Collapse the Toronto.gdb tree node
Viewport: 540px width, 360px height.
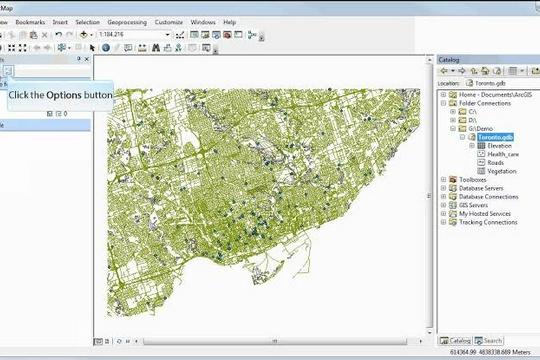point(463,137)
